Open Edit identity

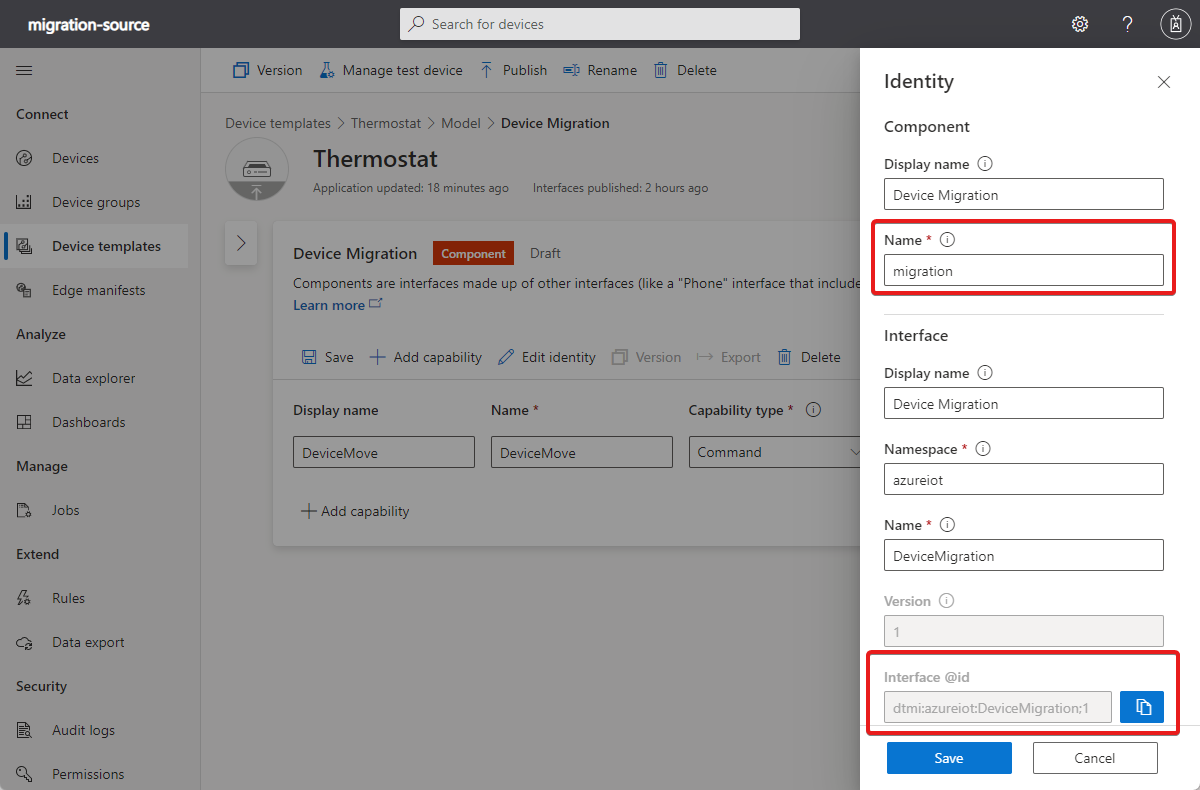[546, 357]
